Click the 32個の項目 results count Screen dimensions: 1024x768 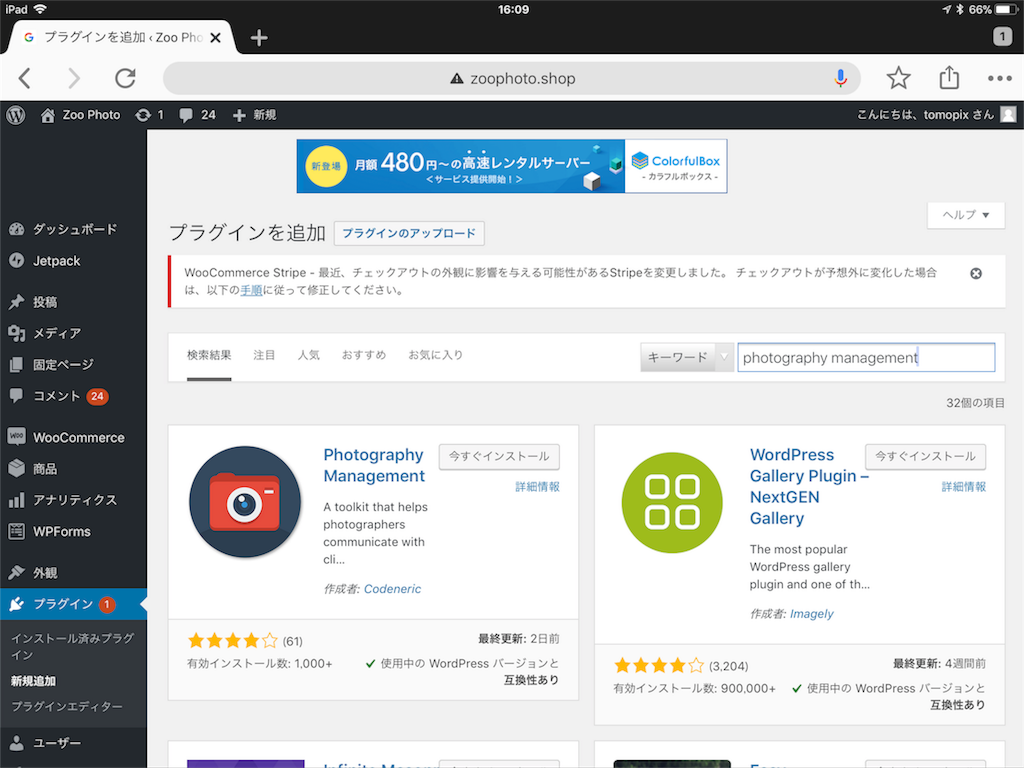tap(975, 403)
